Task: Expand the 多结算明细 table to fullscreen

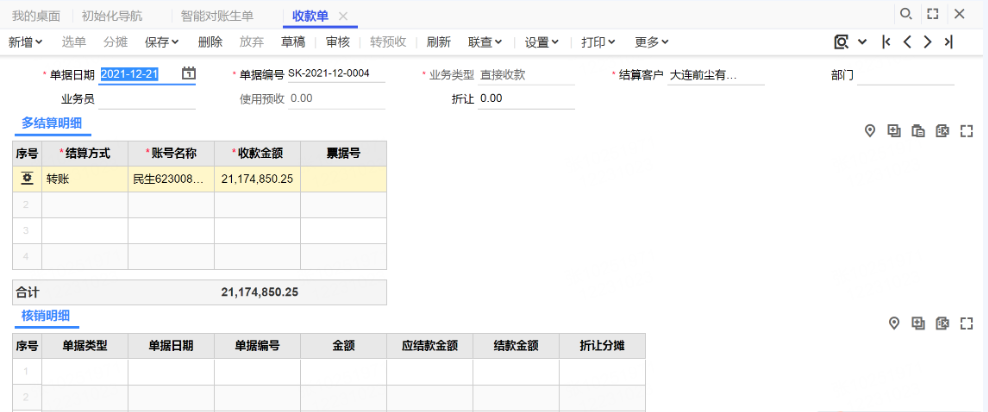Action: [966, 131]
